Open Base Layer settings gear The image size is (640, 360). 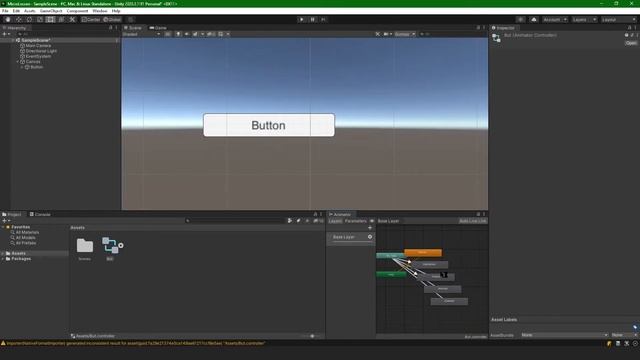[370, 237]
